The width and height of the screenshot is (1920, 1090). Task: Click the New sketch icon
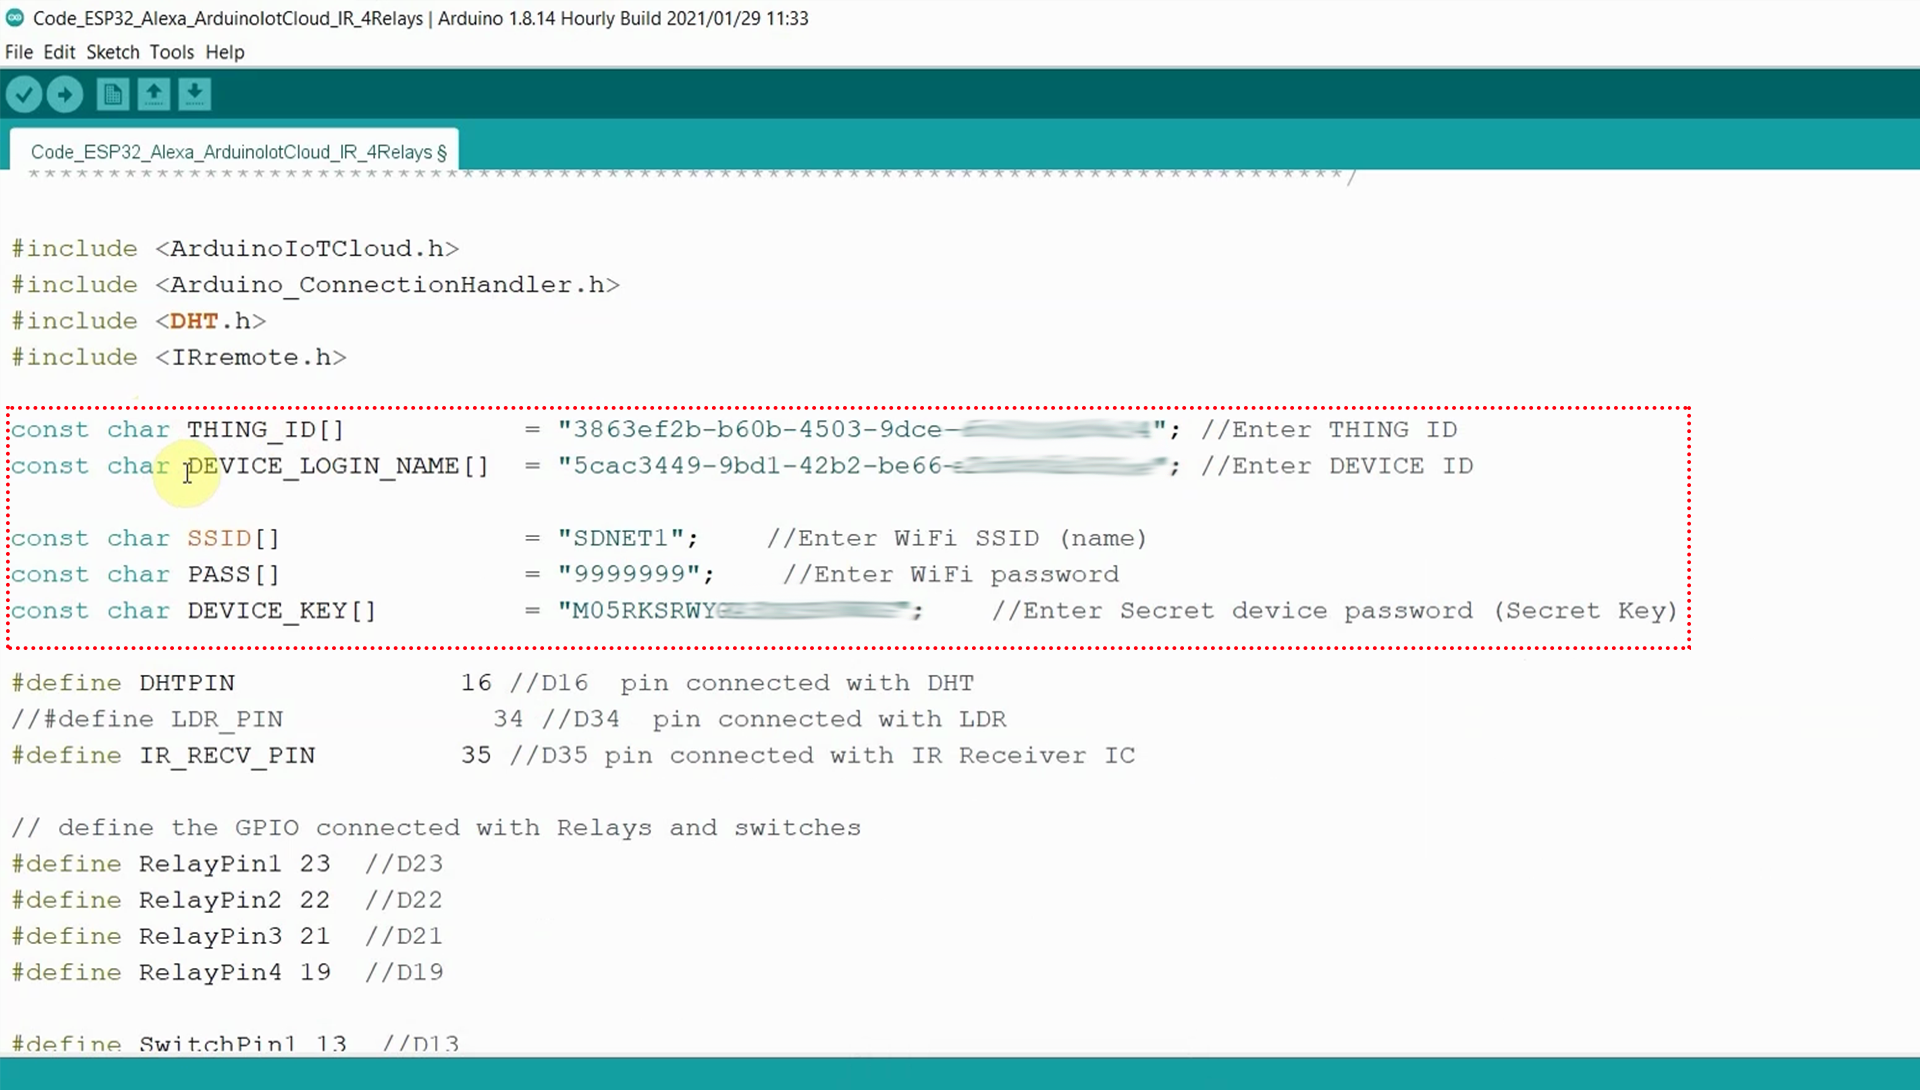point(112,93)
